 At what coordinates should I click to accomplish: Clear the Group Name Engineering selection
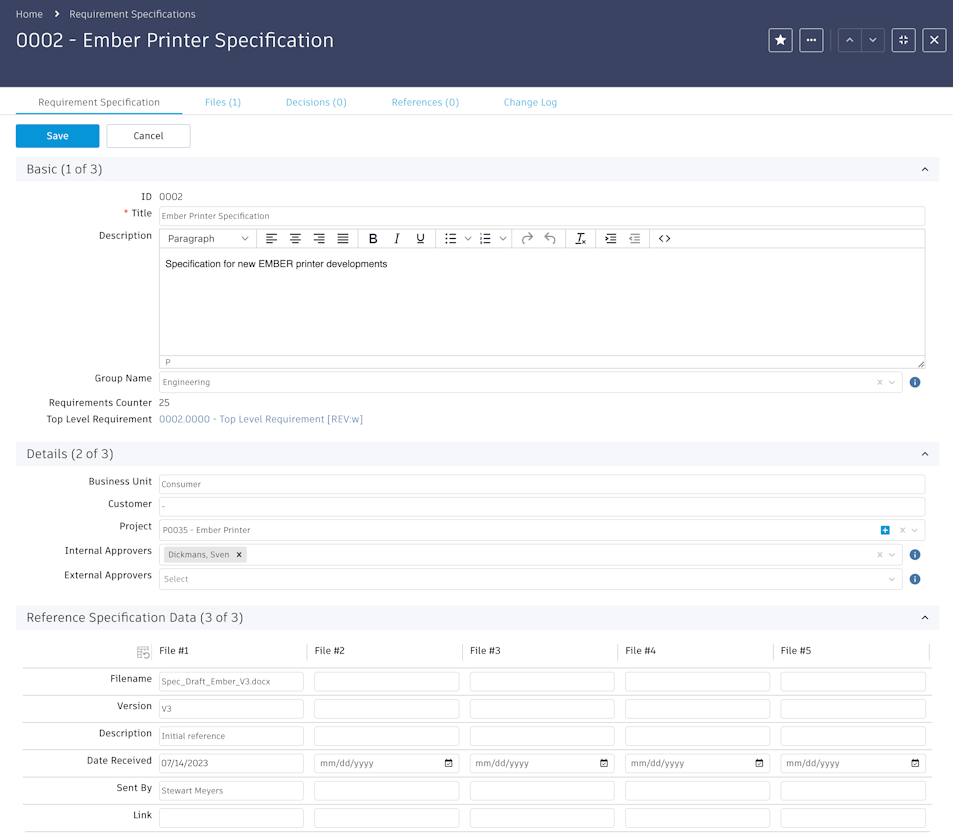coord(879,382)
